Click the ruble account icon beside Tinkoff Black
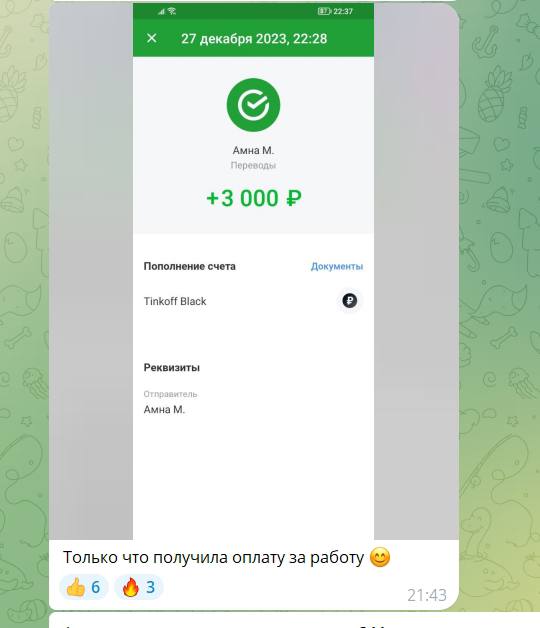Screen dimensions: 540x628 (x=349, y=300)
